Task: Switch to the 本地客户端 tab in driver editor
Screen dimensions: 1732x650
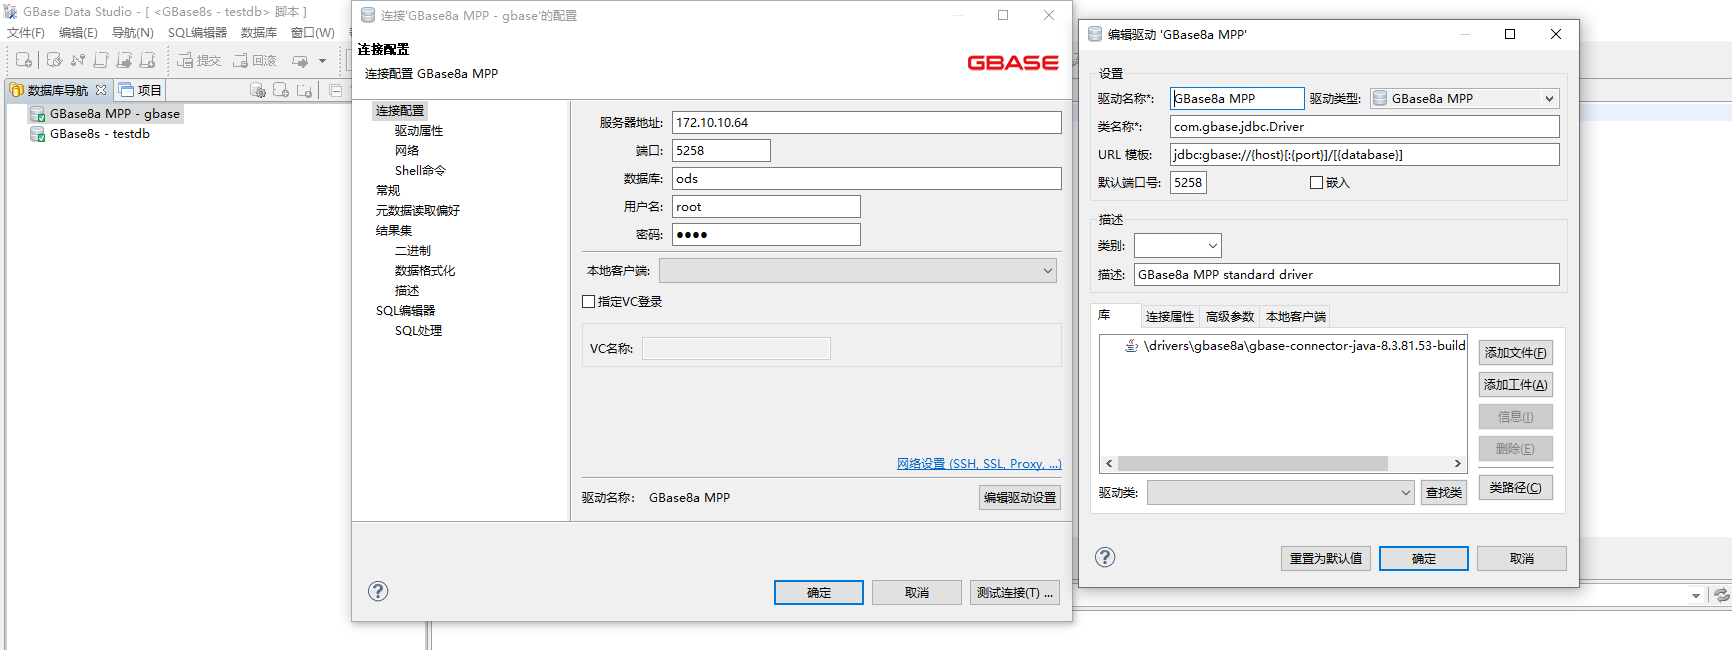Action: click(x=1296, y=317)
